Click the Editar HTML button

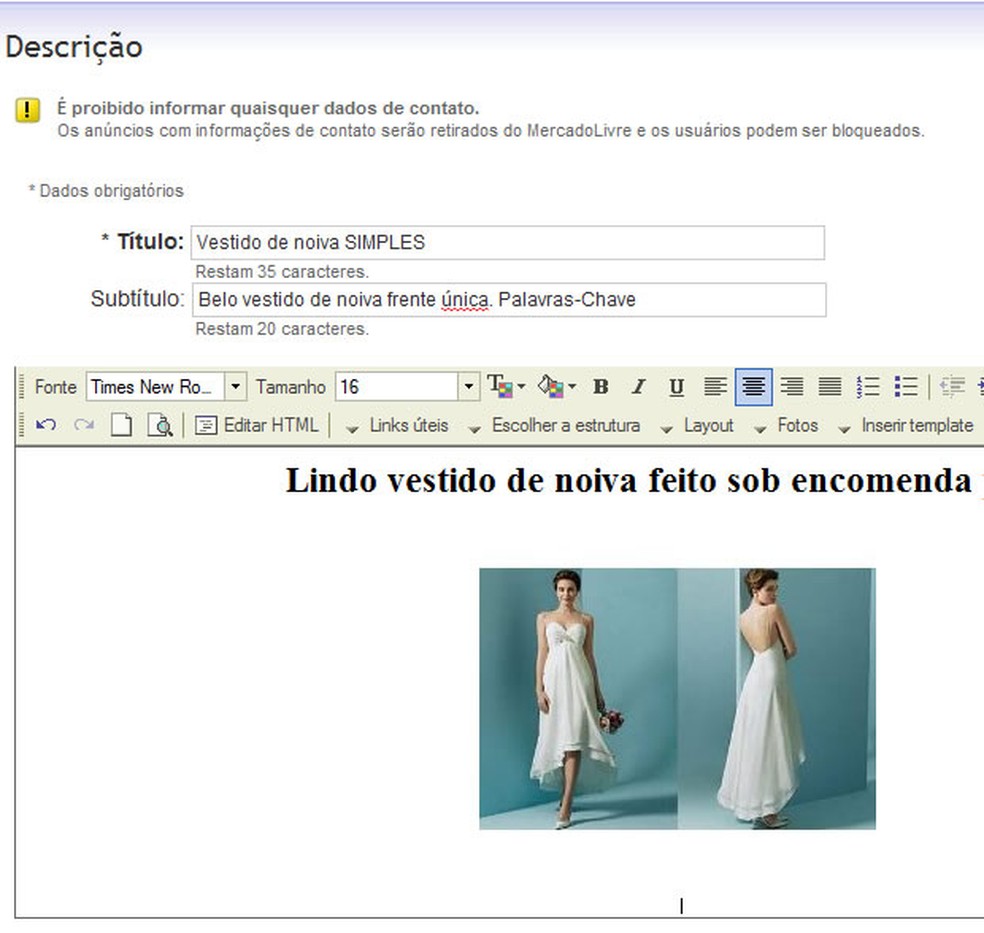(256, 425)
